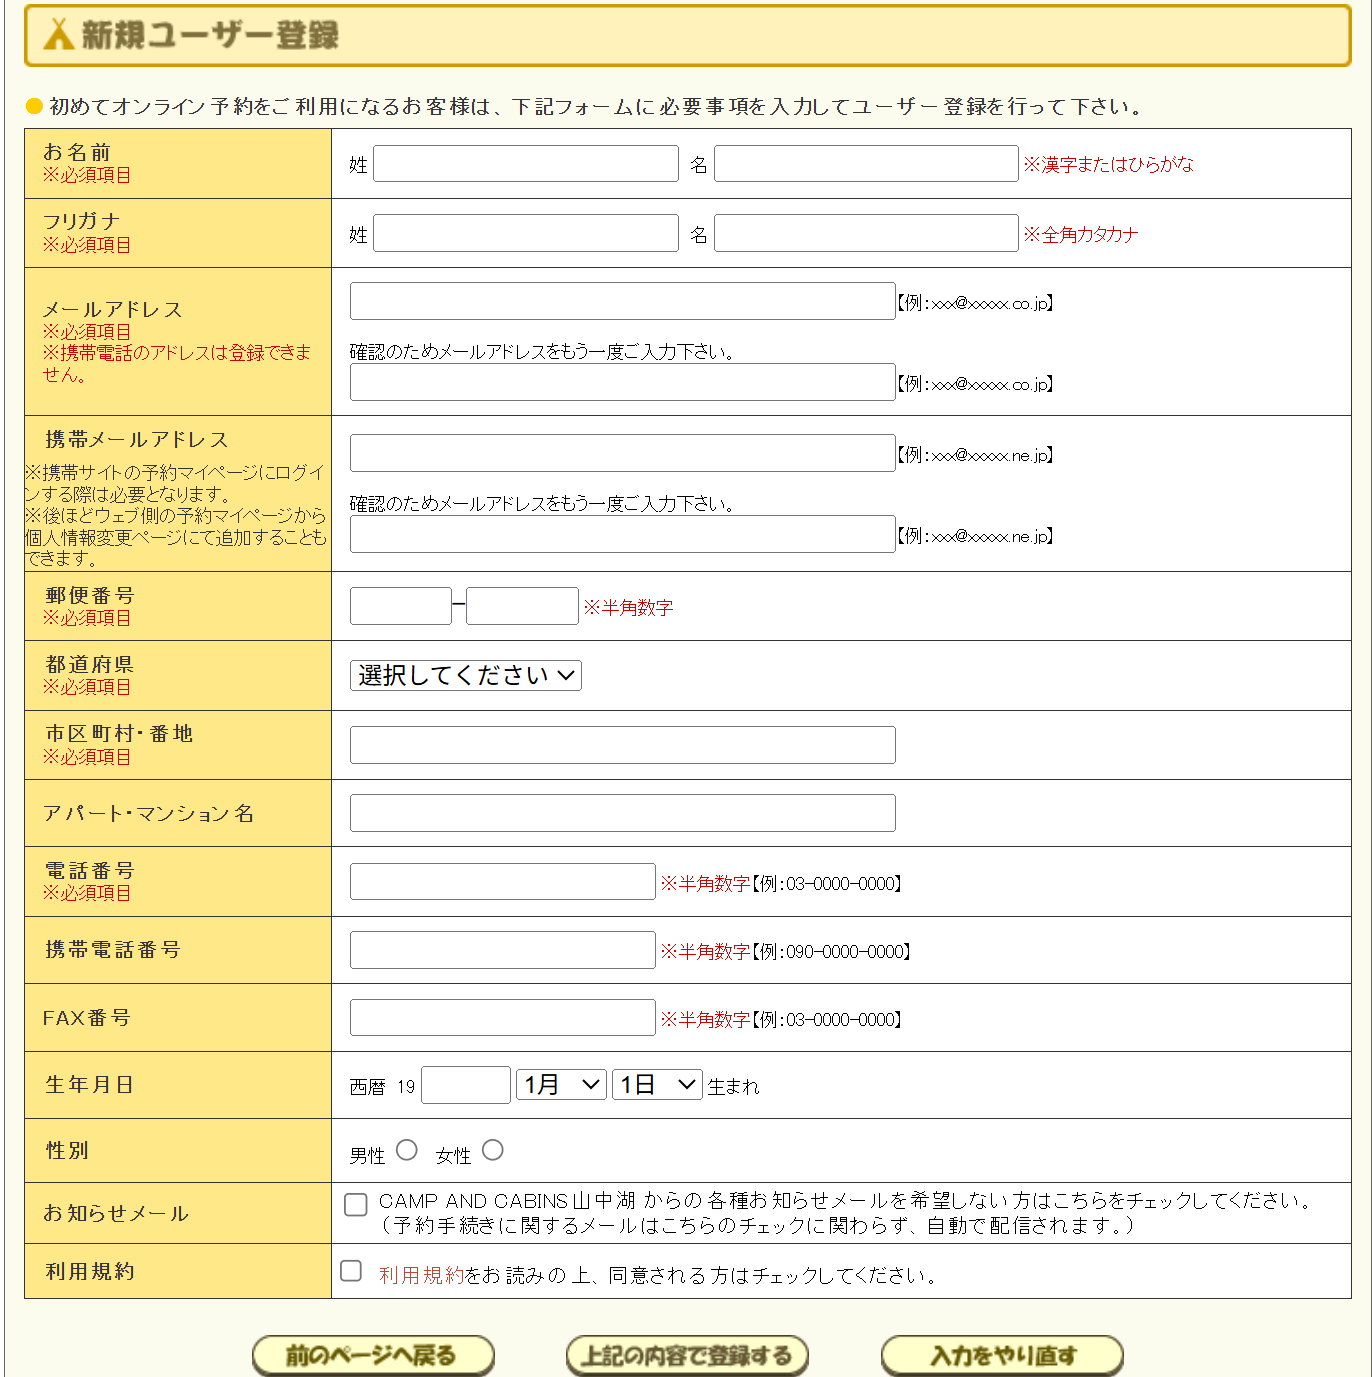Tick the 利用規約 agreement checkbox
The width and height of the screenshot is (1372, 1377).
pyautogui.click(x=351, y=1271)
